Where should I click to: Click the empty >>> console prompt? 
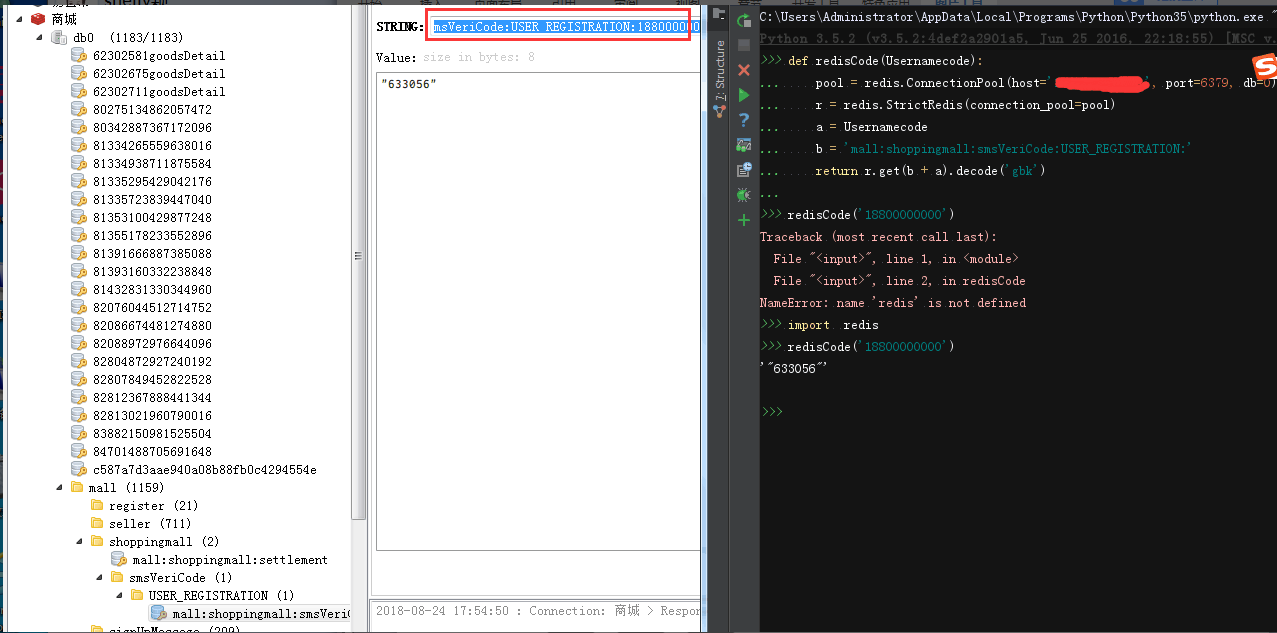pos(770,412)
